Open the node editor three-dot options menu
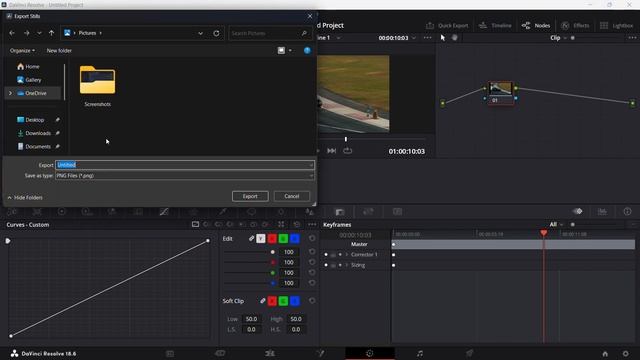Viewport: 640px width, 360px height. (x=632, y=38)
